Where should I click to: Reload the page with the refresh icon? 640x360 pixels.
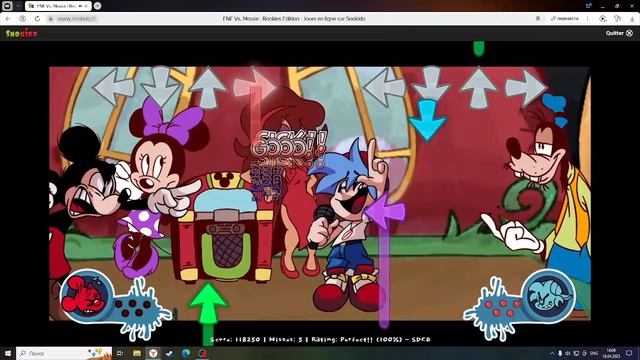point(37,18)
